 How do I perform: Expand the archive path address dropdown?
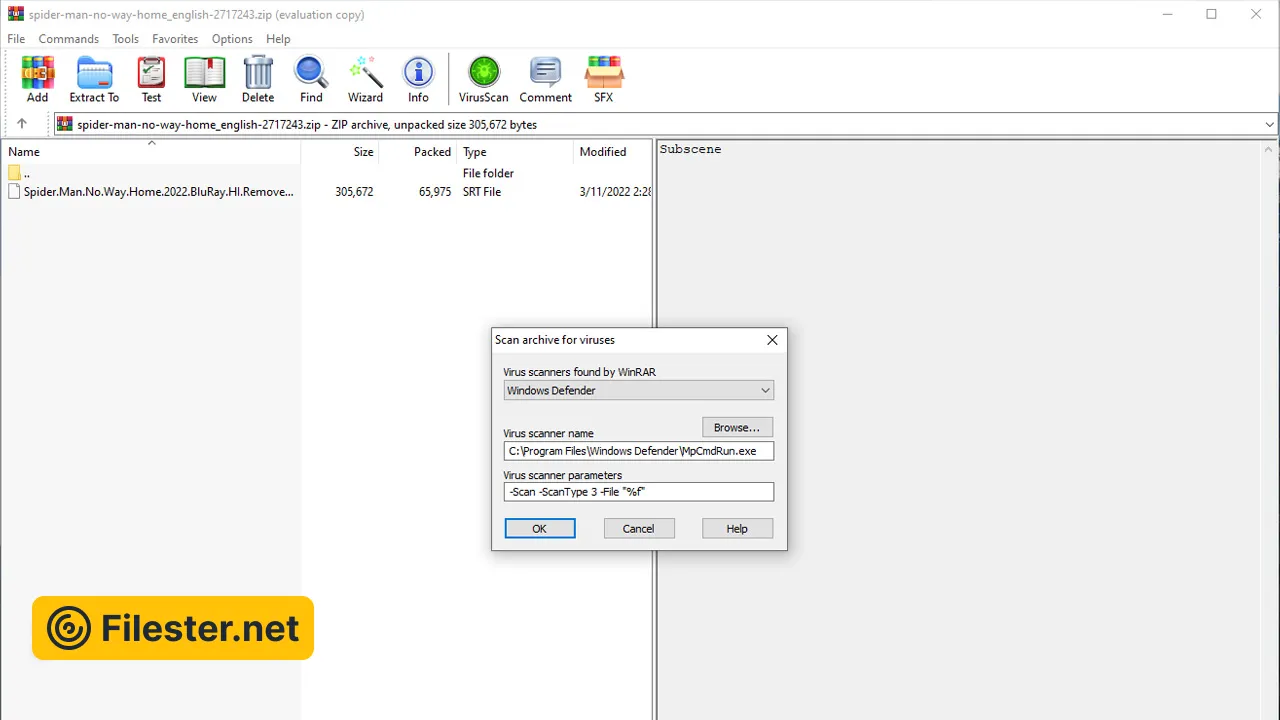(1269, 125)
